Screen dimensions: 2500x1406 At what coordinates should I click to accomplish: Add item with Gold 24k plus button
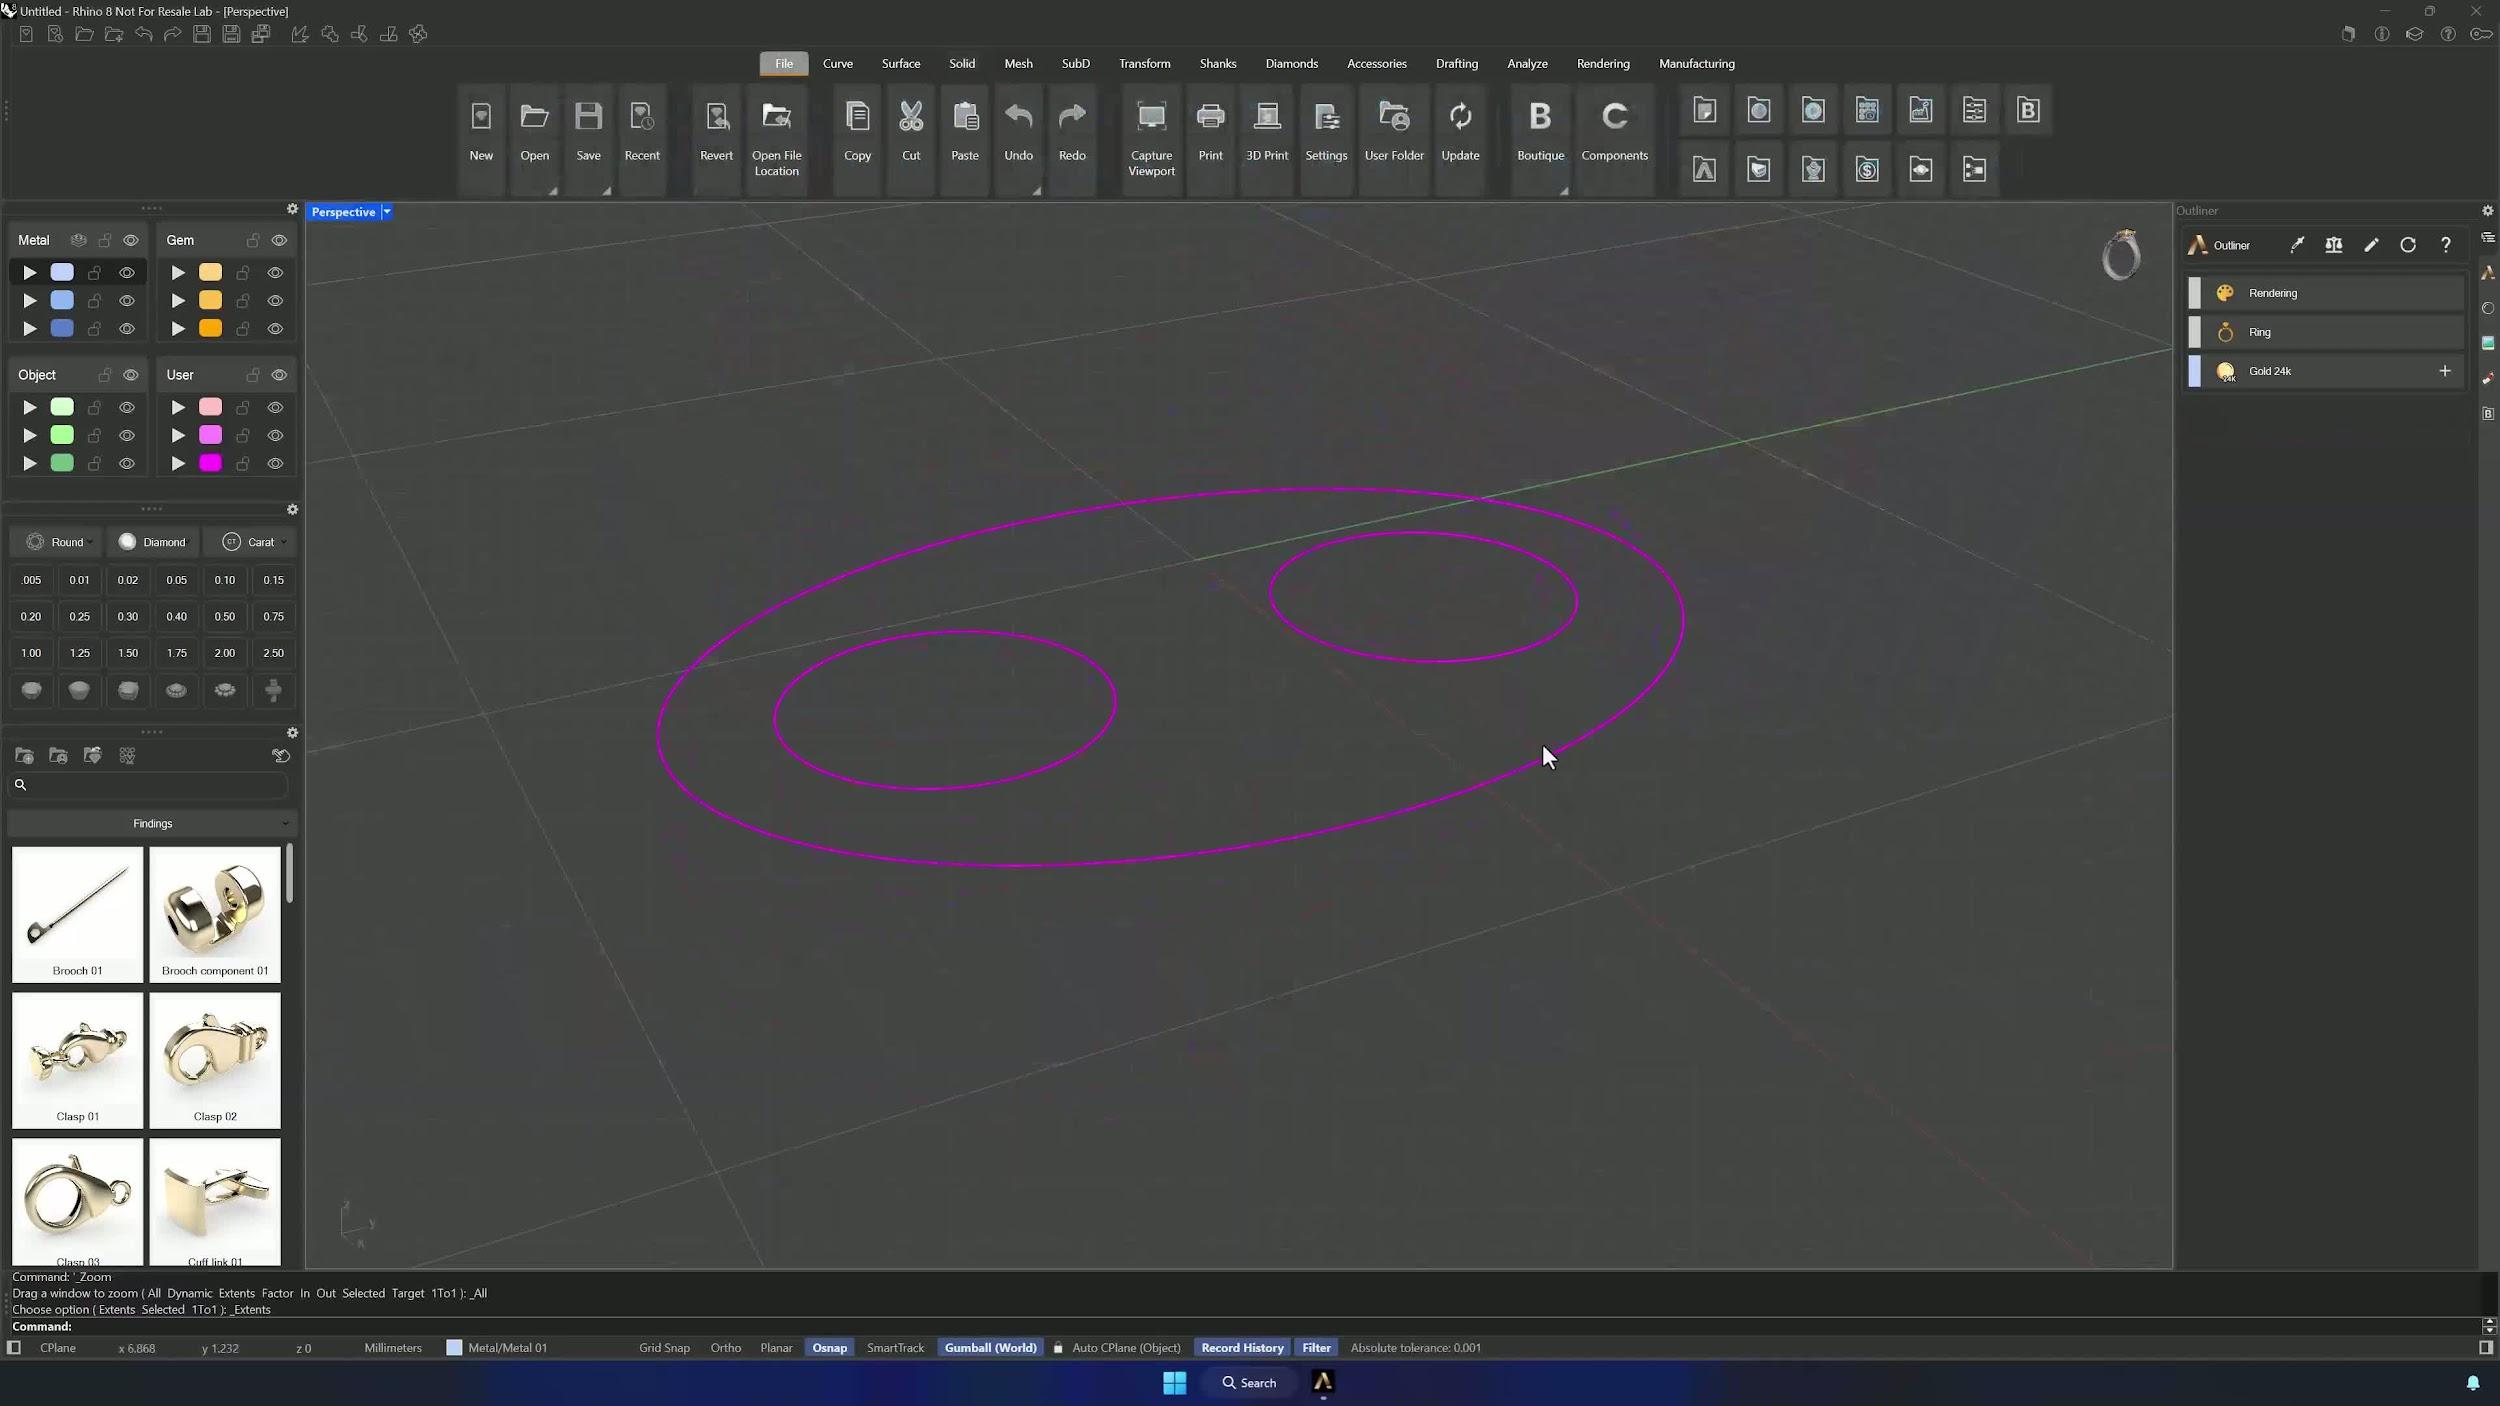tap(2444, 371)
